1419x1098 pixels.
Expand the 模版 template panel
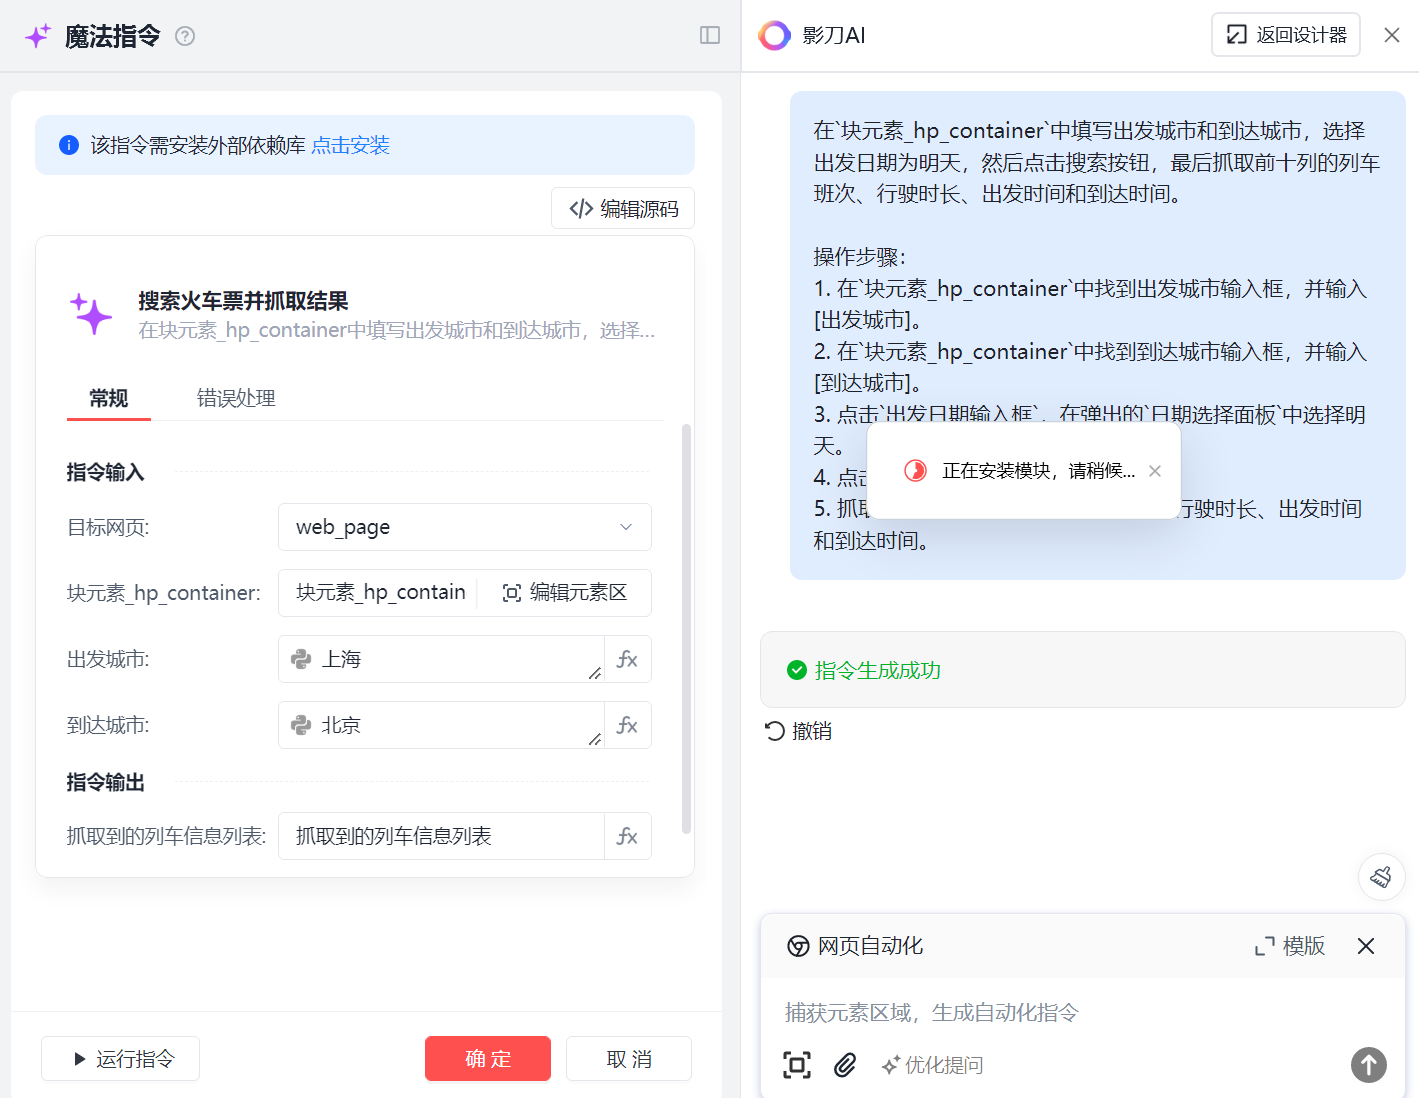click(x=1290, y=946)
